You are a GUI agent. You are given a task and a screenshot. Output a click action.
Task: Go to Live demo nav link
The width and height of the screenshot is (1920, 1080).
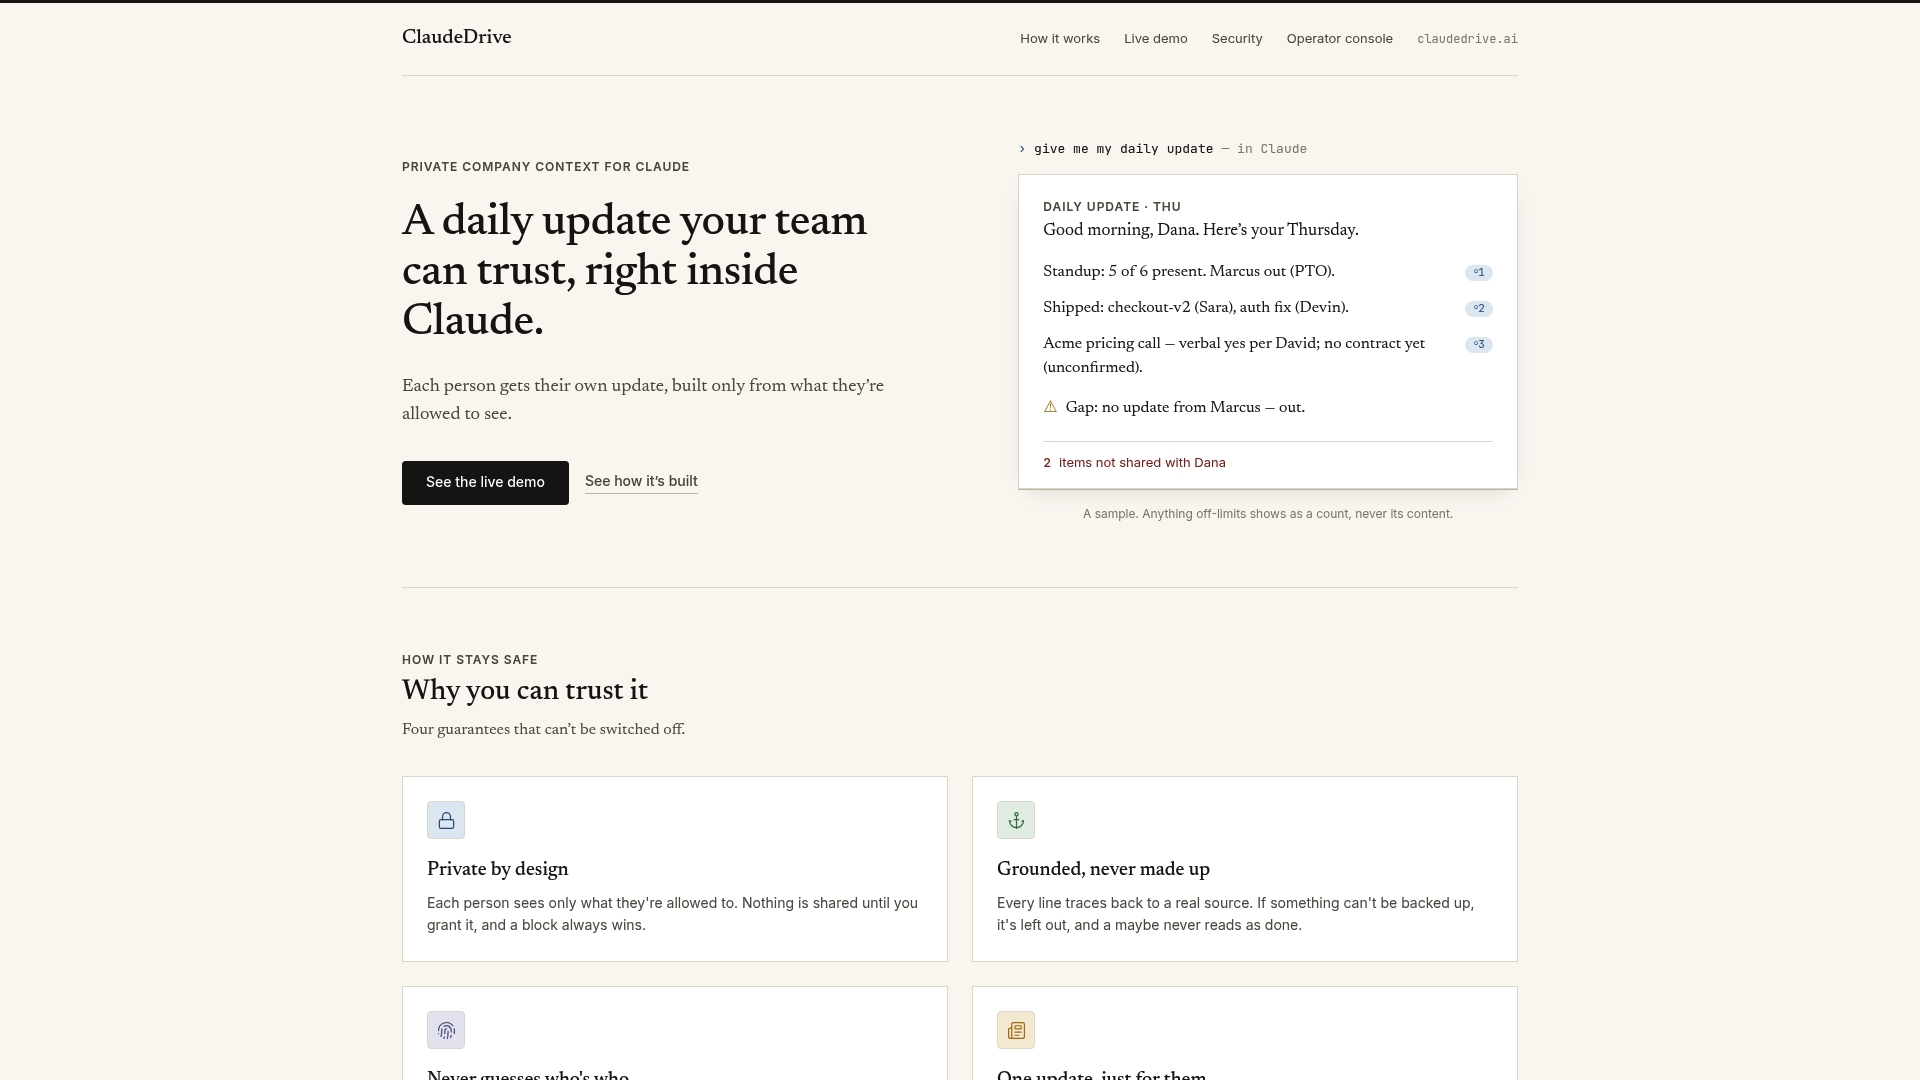pyautogui.click(x=1156, y=39)
